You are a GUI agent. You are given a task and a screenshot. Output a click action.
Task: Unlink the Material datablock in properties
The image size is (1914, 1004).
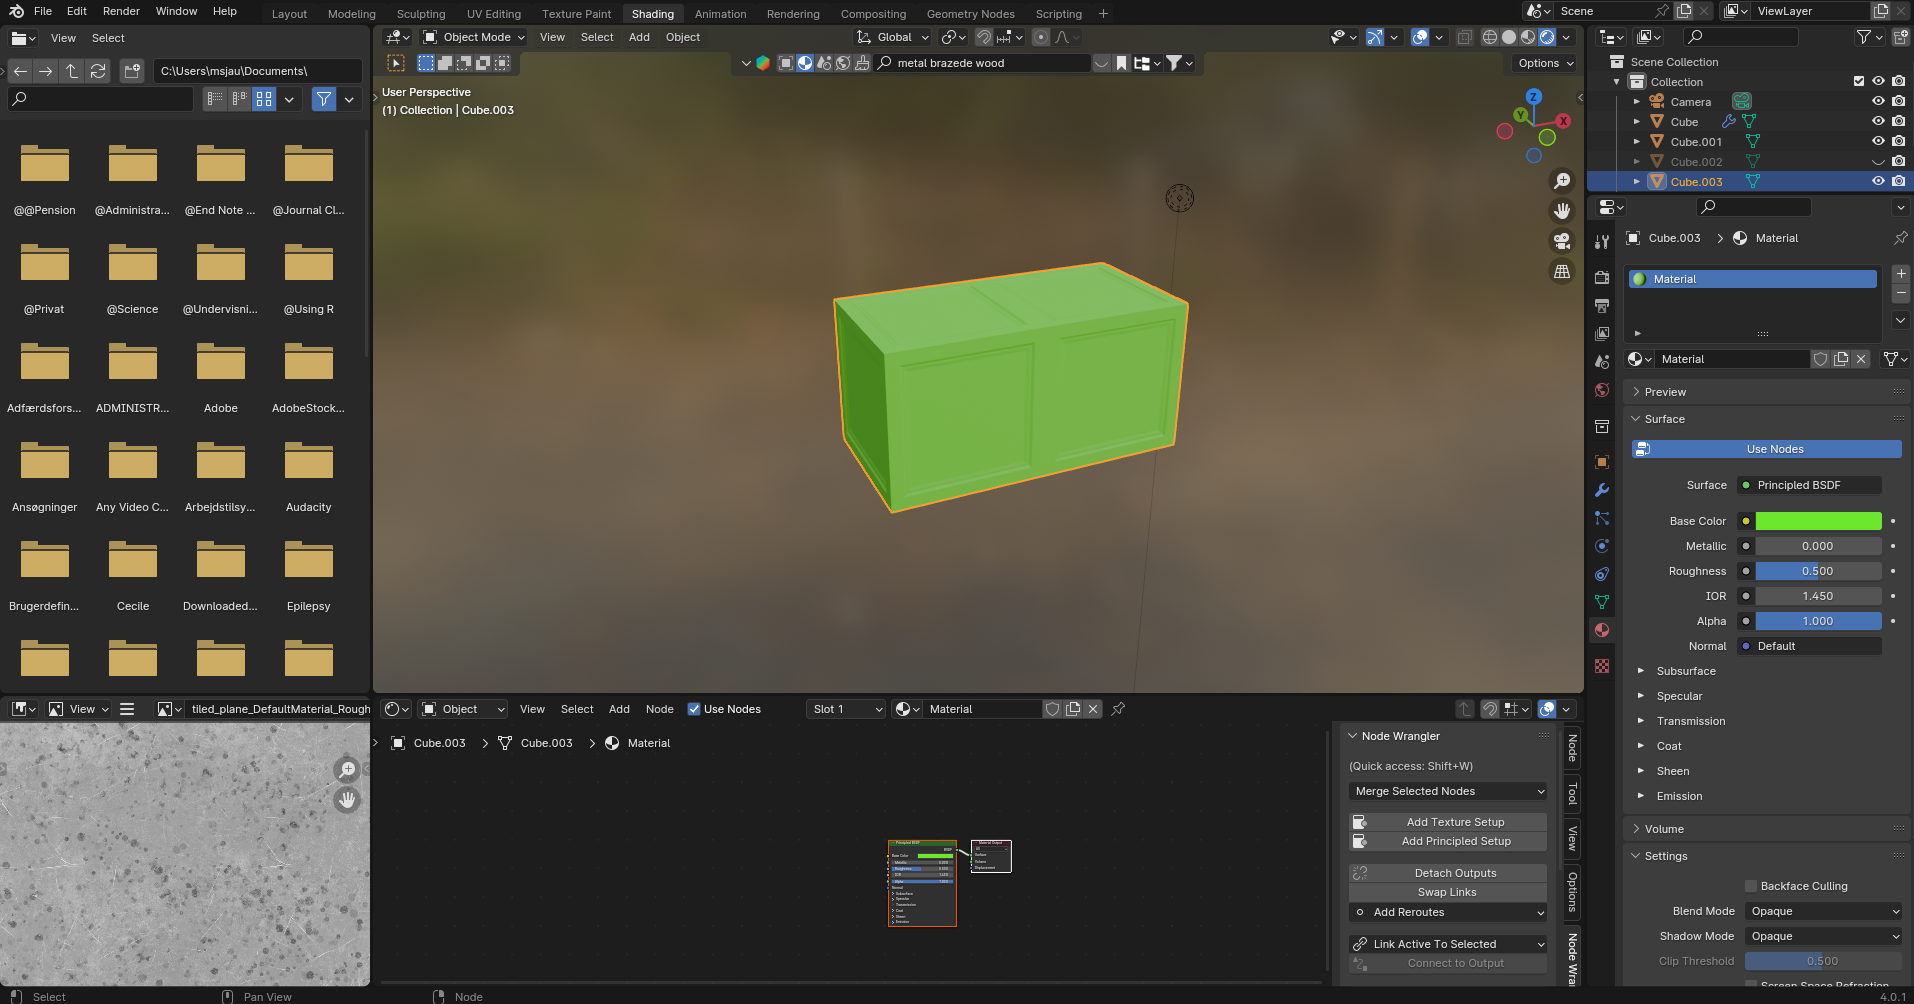tap(1861, 359)
